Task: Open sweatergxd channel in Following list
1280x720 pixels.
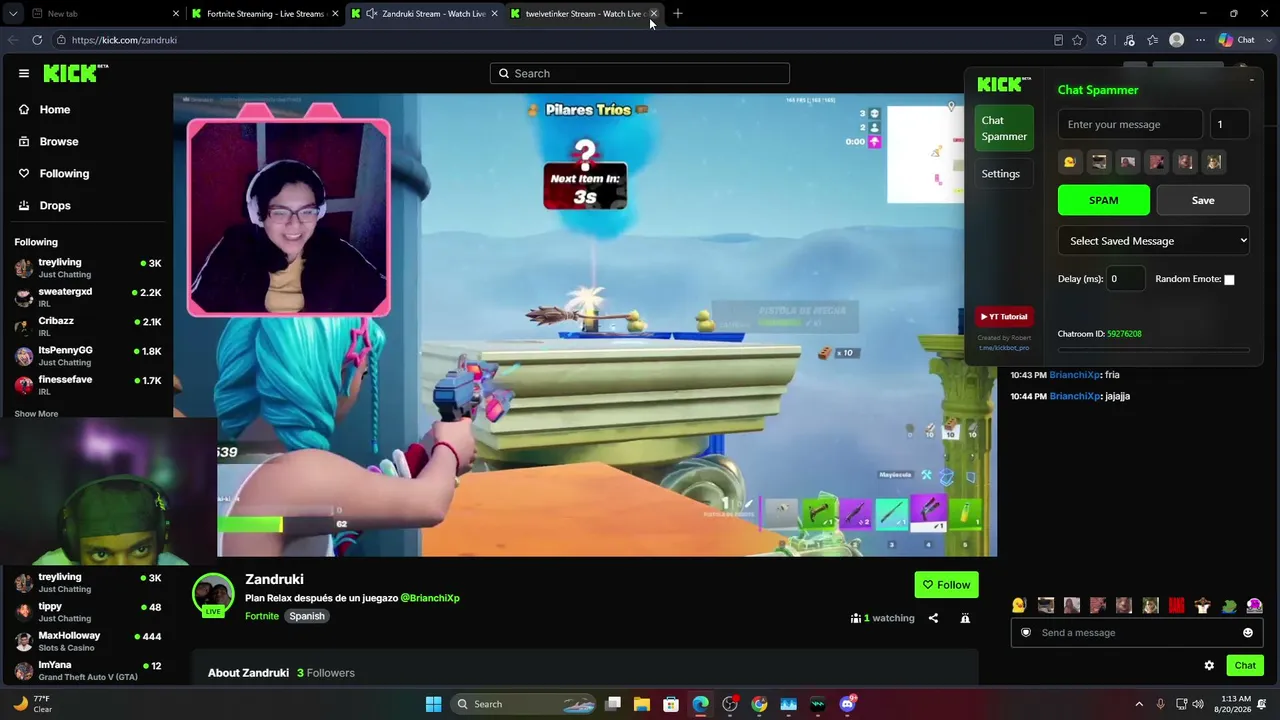Action: (x=88, y=297)
